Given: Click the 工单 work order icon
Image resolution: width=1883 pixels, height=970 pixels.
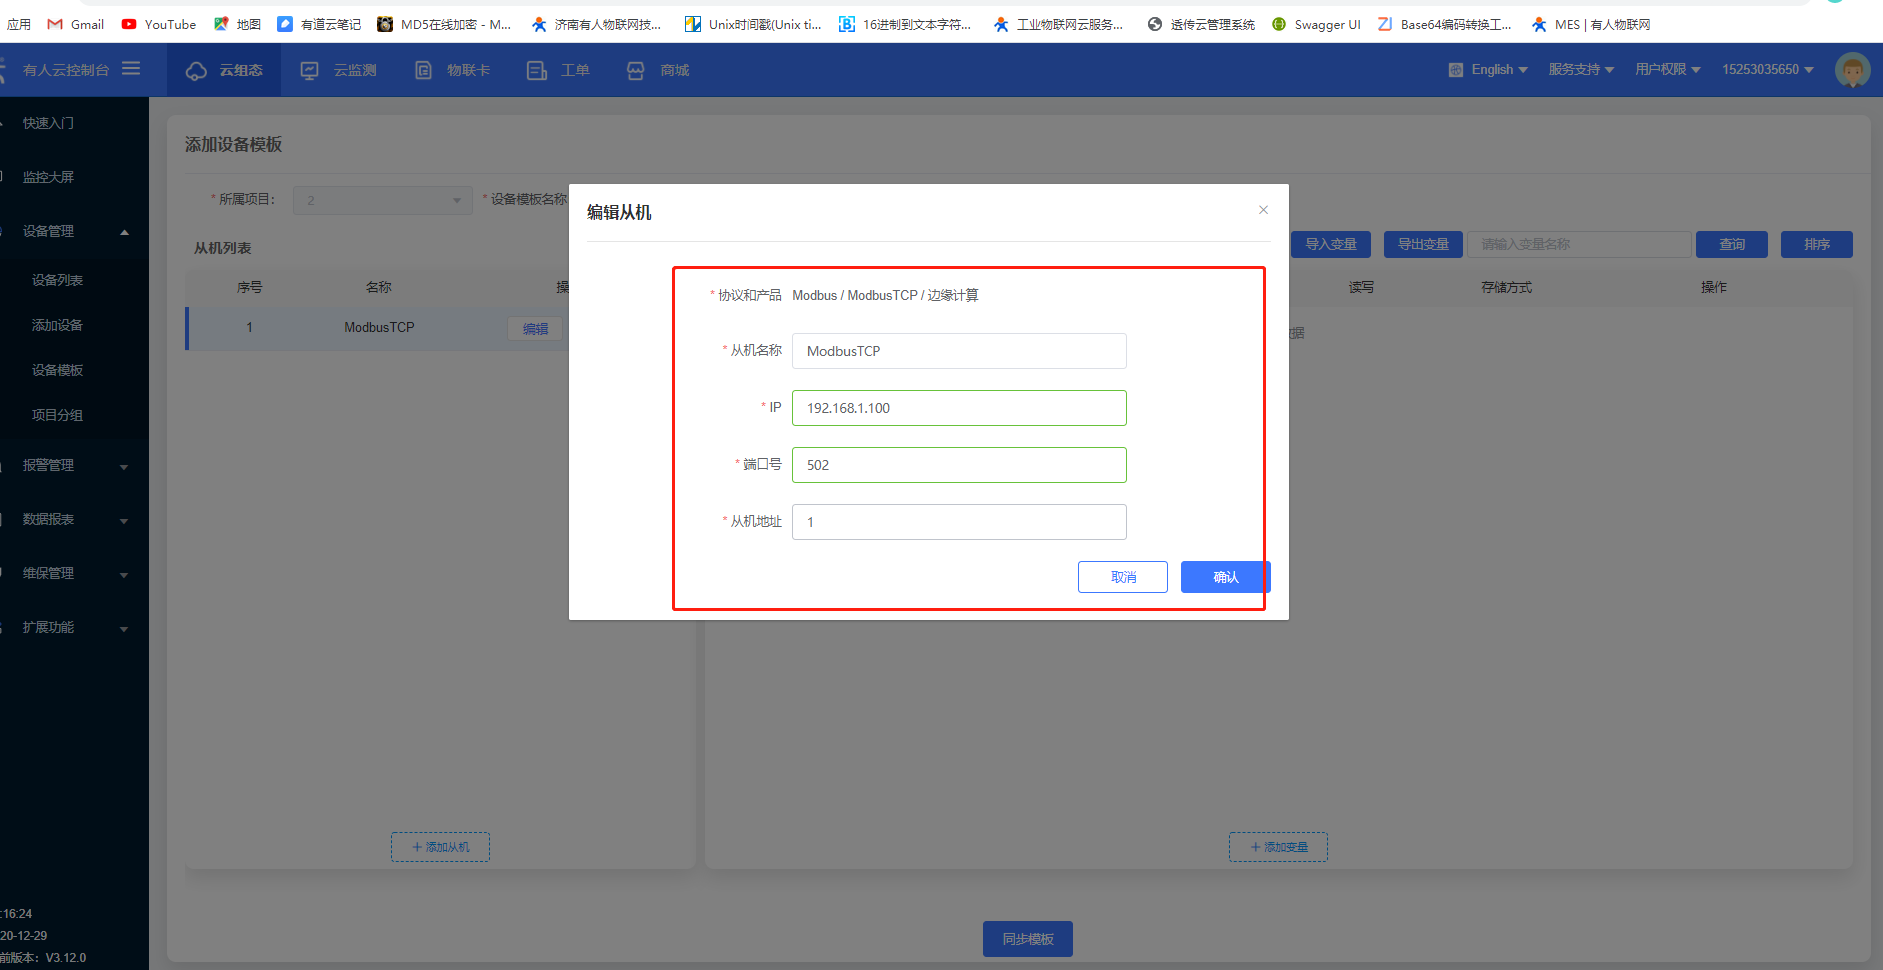Looking at the screenshot, I should click(x=537, y=70).
